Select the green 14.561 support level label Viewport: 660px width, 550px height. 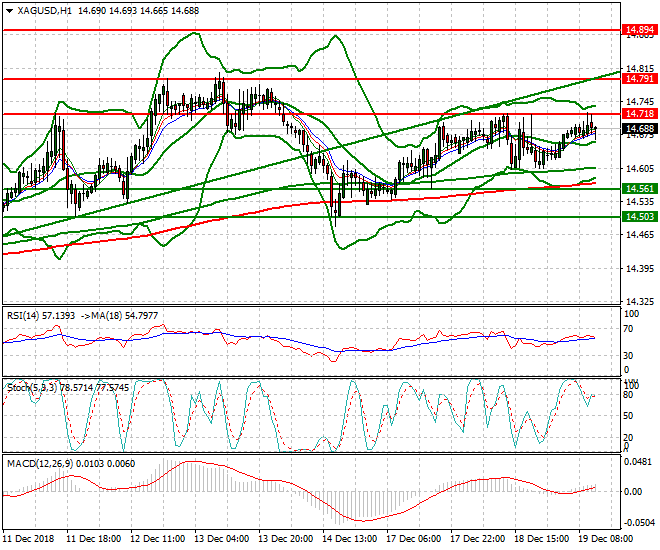pyautogui.click(x=640, y=189)
